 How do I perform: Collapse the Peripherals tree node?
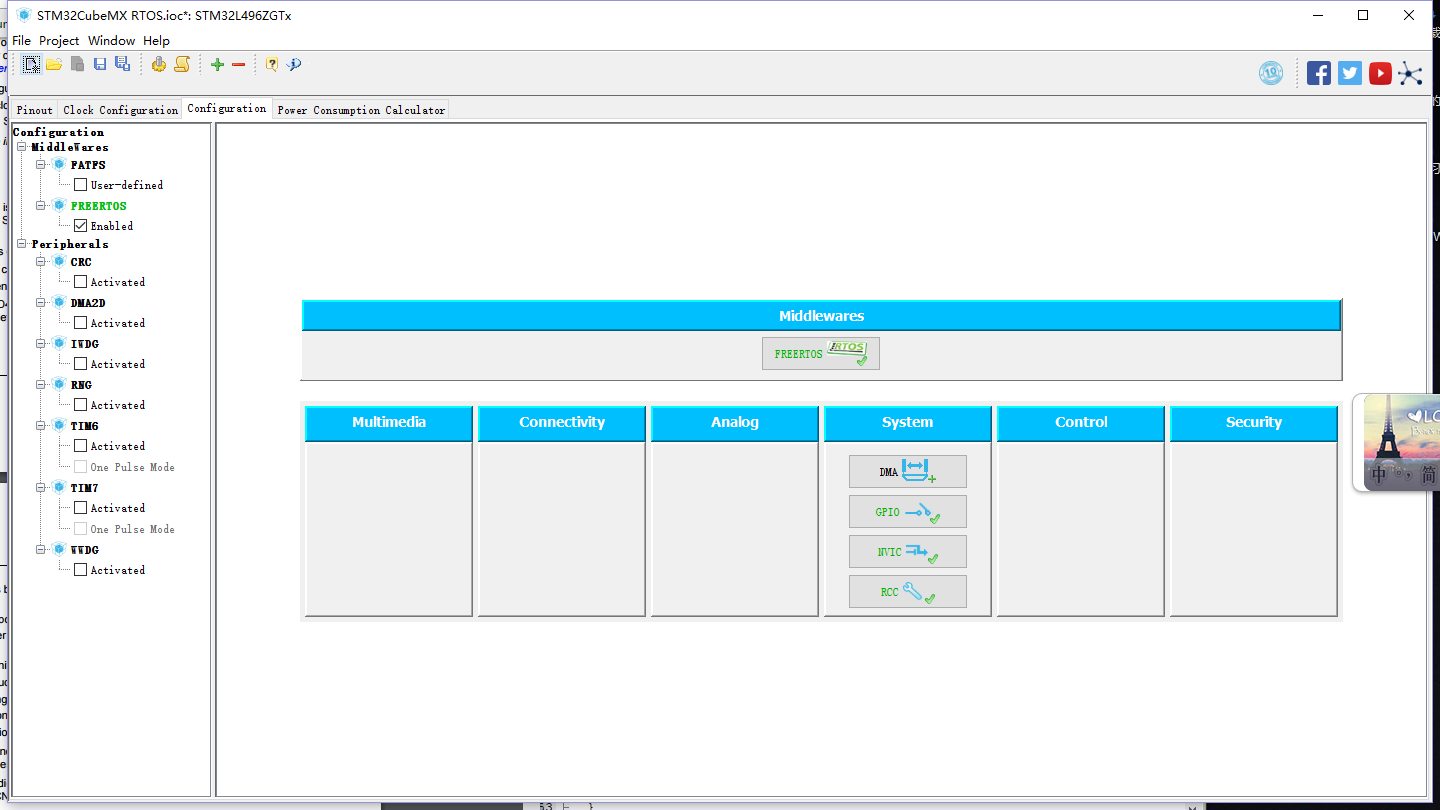click(22, 244)
